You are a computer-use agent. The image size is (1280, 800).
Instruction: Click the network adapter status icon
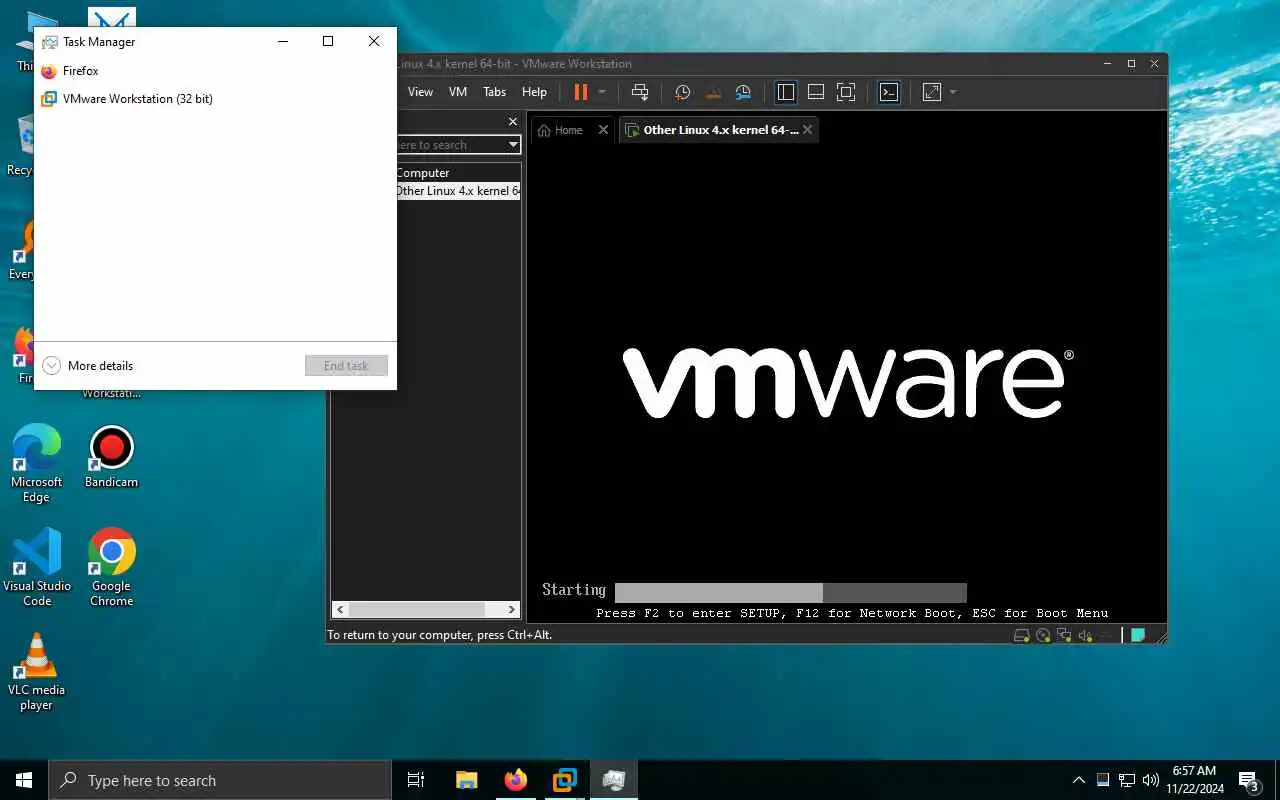[1064, 635]
